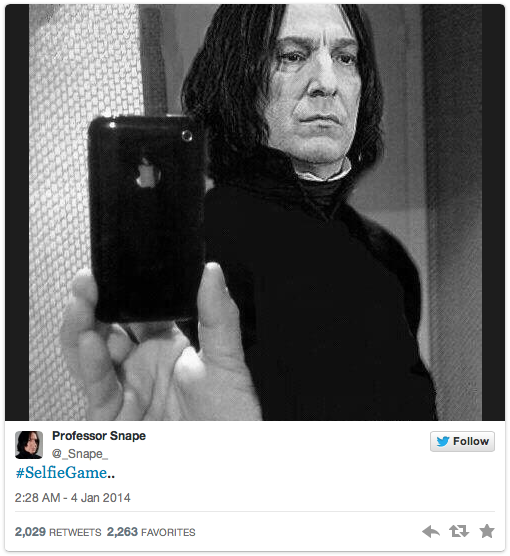510x556 pixels.
Task: Open the Professor Snape avatar thumbnail
Action: (29, 445)
